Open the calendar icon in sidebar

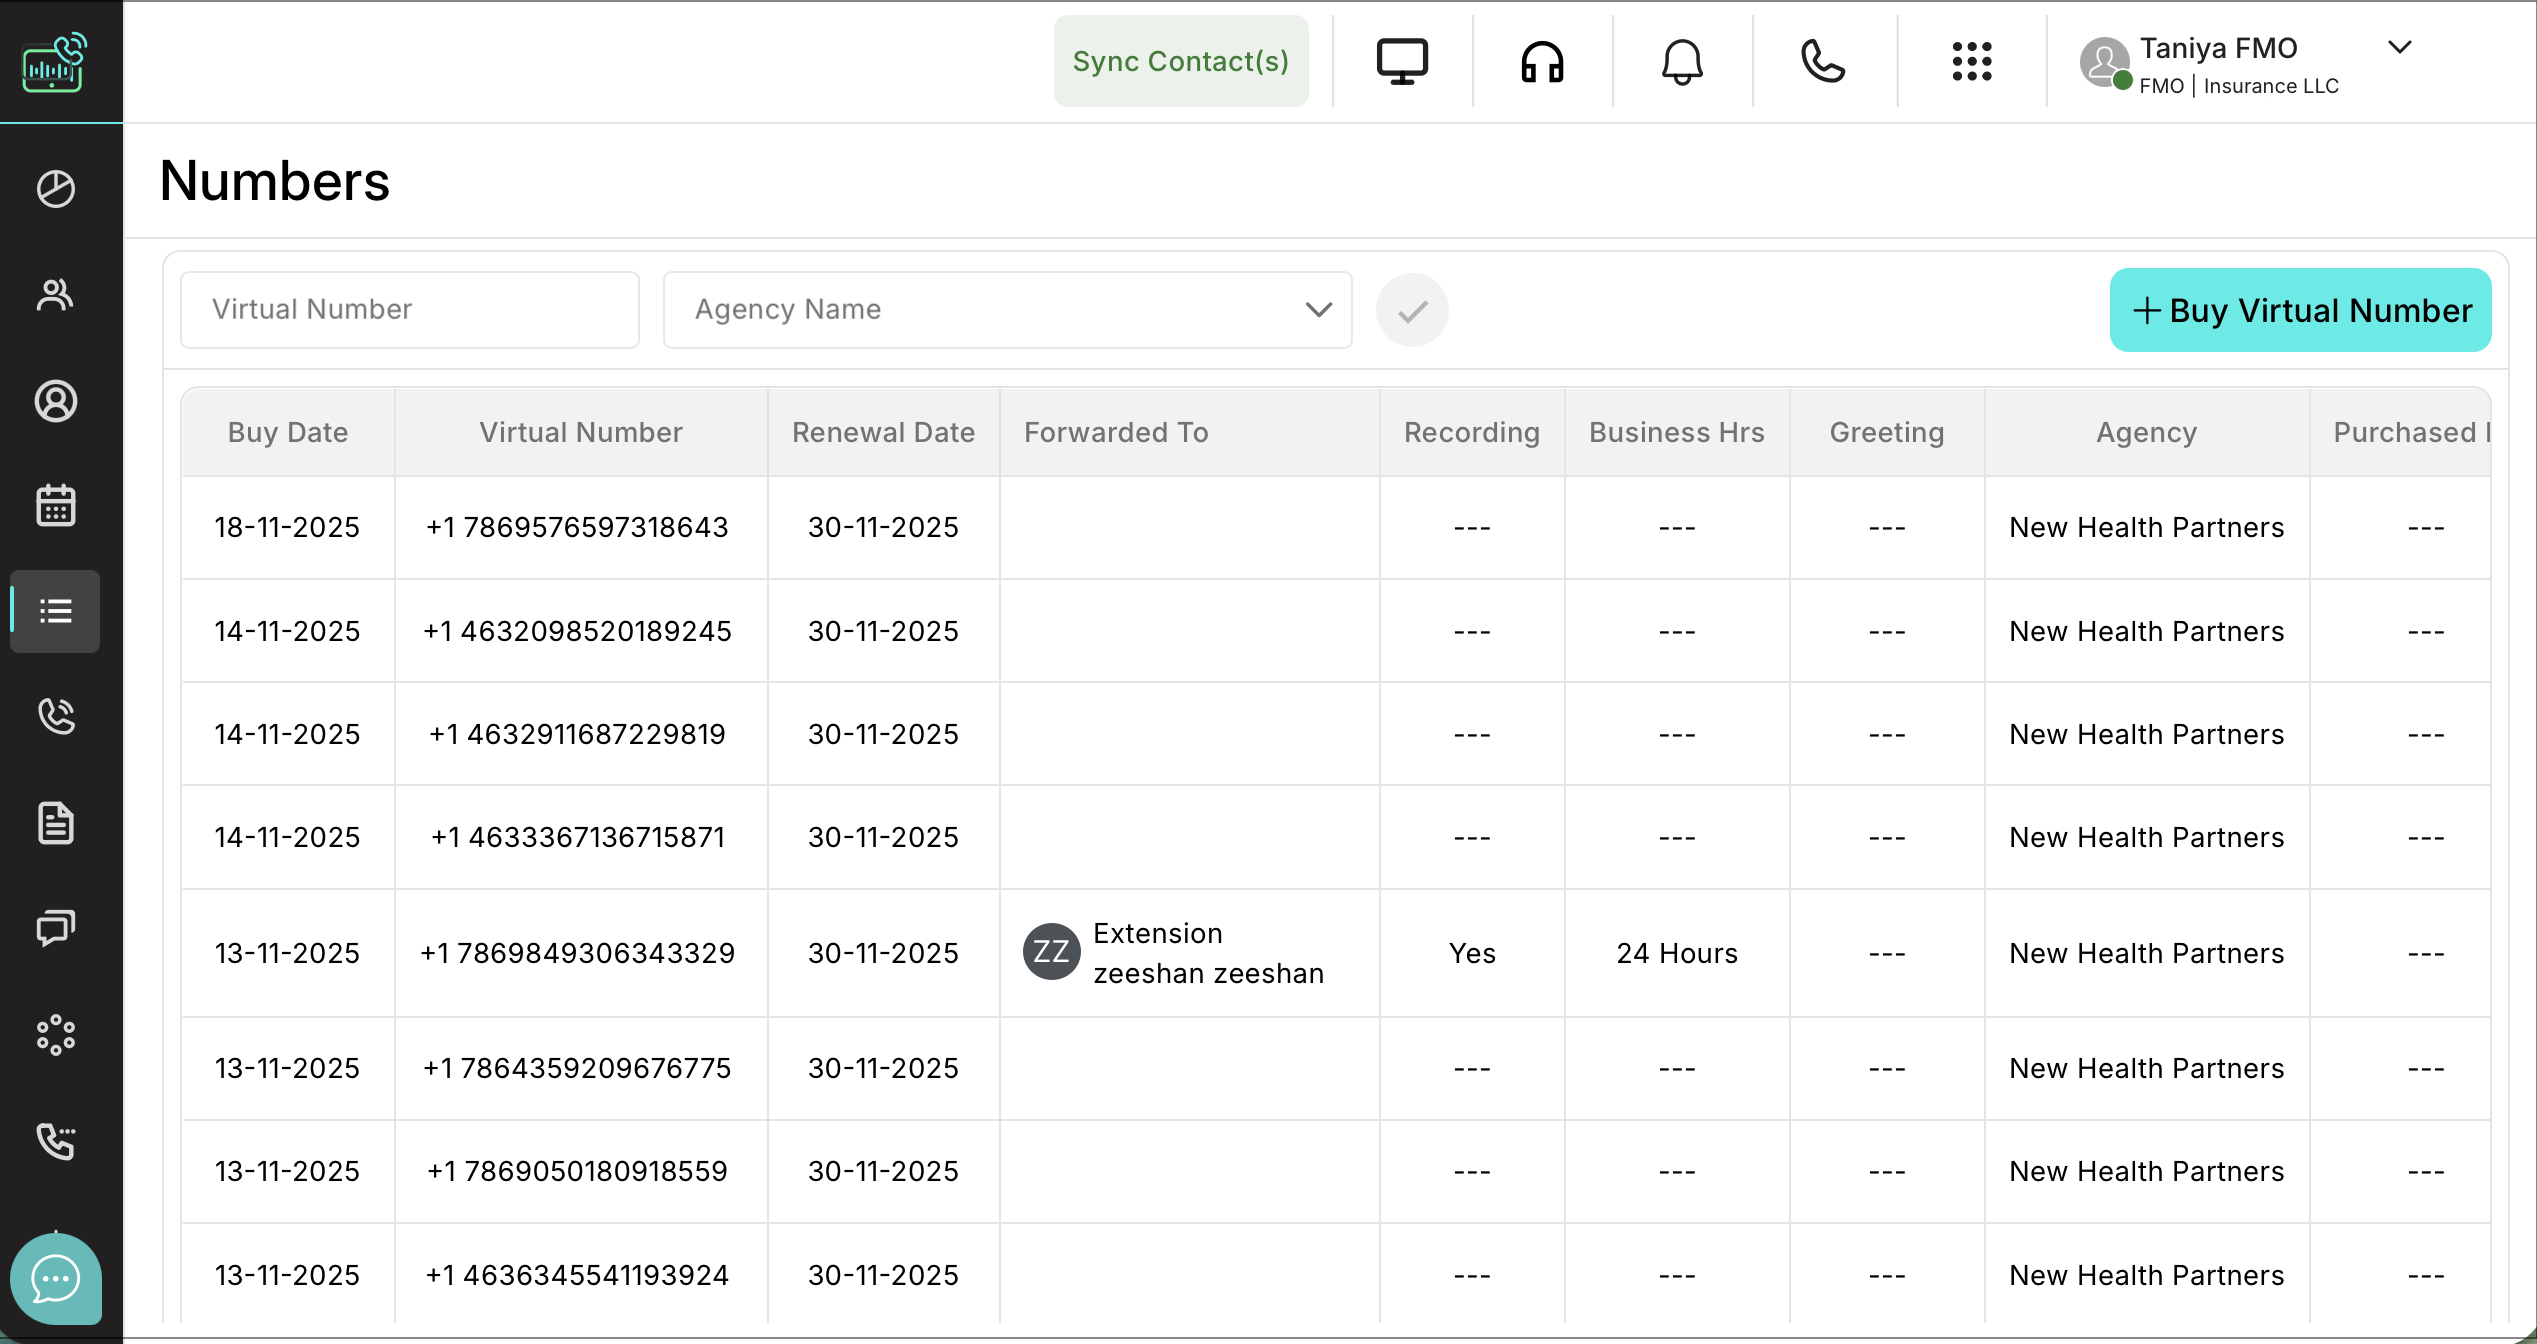(x=56, y=506)
